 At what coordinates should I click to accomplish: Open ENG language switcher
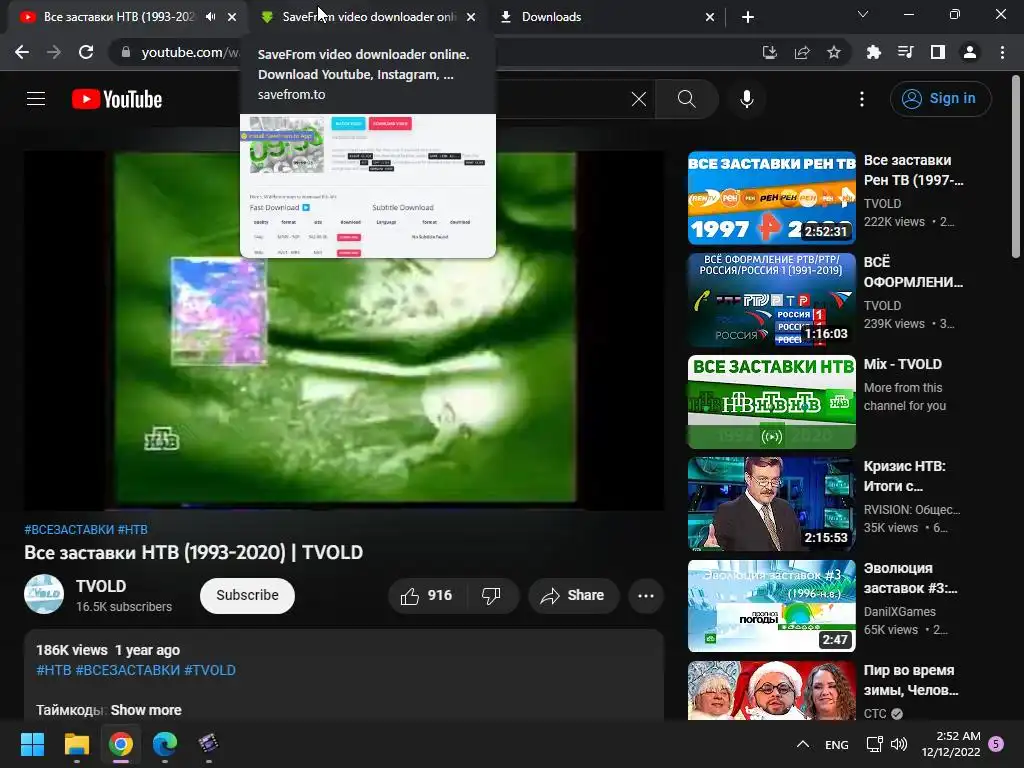point(837,744)
